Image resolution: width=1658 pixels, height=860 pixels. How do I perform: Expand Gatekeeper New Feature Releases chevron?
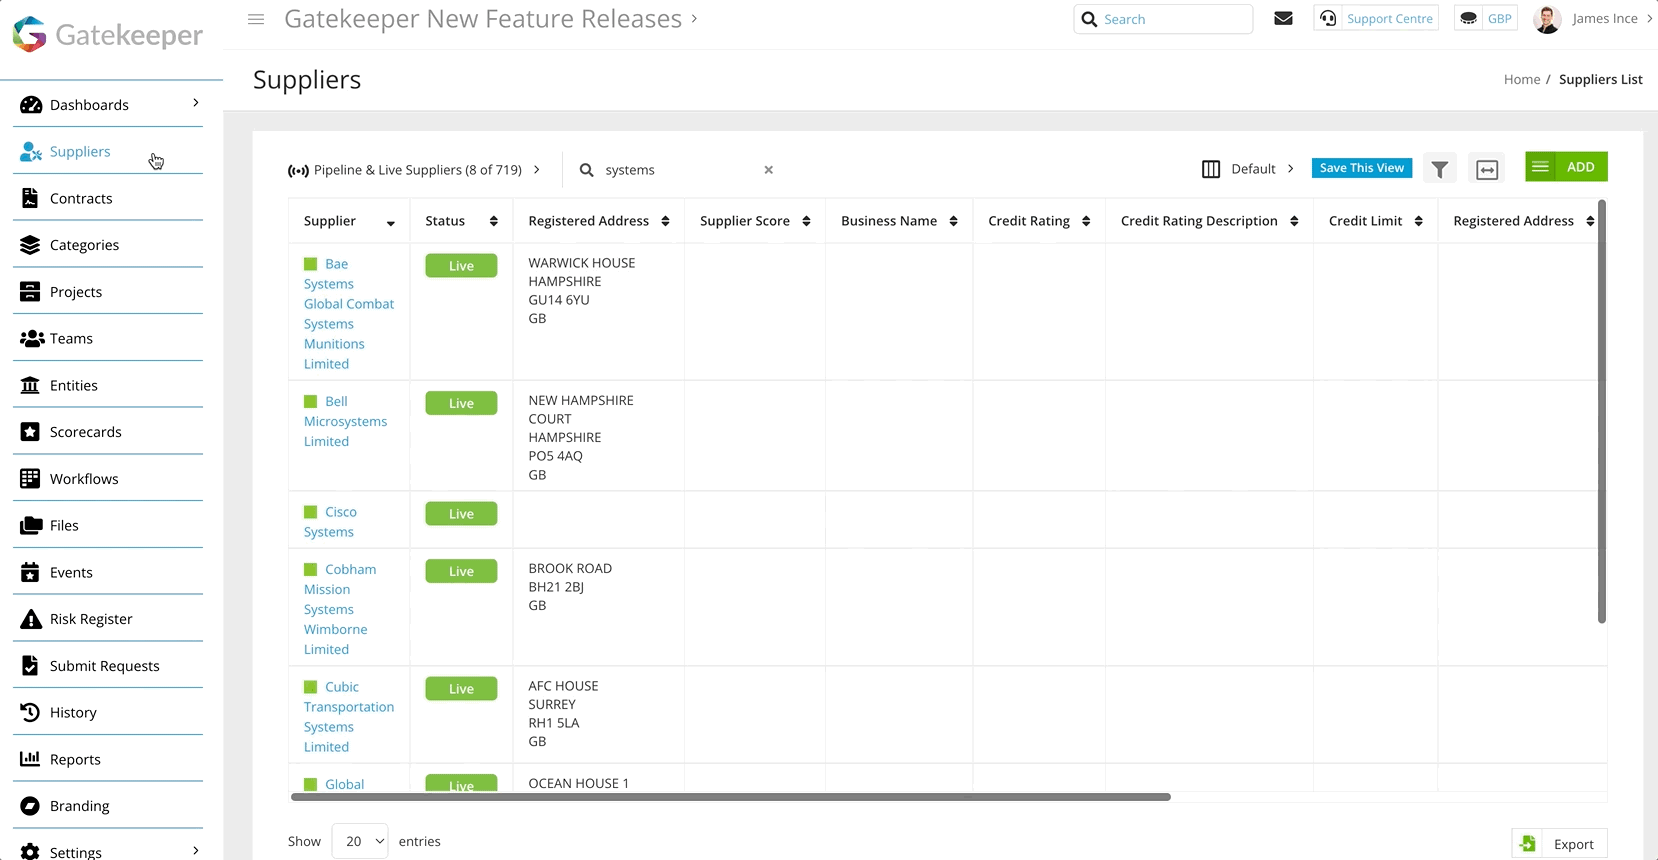[x=694, y=18]
